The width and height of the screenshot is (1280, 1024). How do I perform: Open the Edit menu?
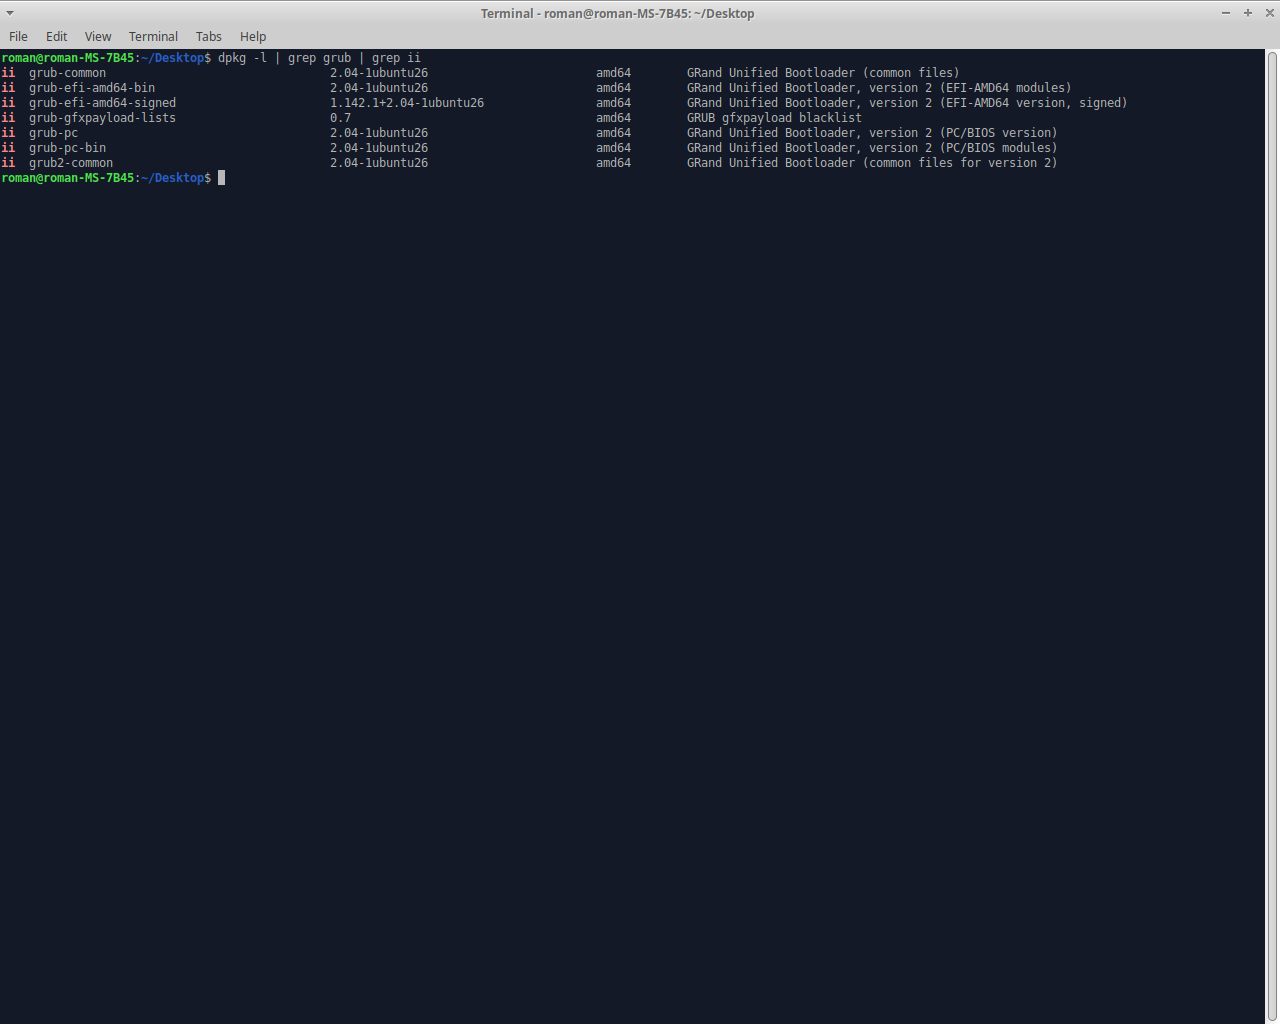(x=56, y=36)
